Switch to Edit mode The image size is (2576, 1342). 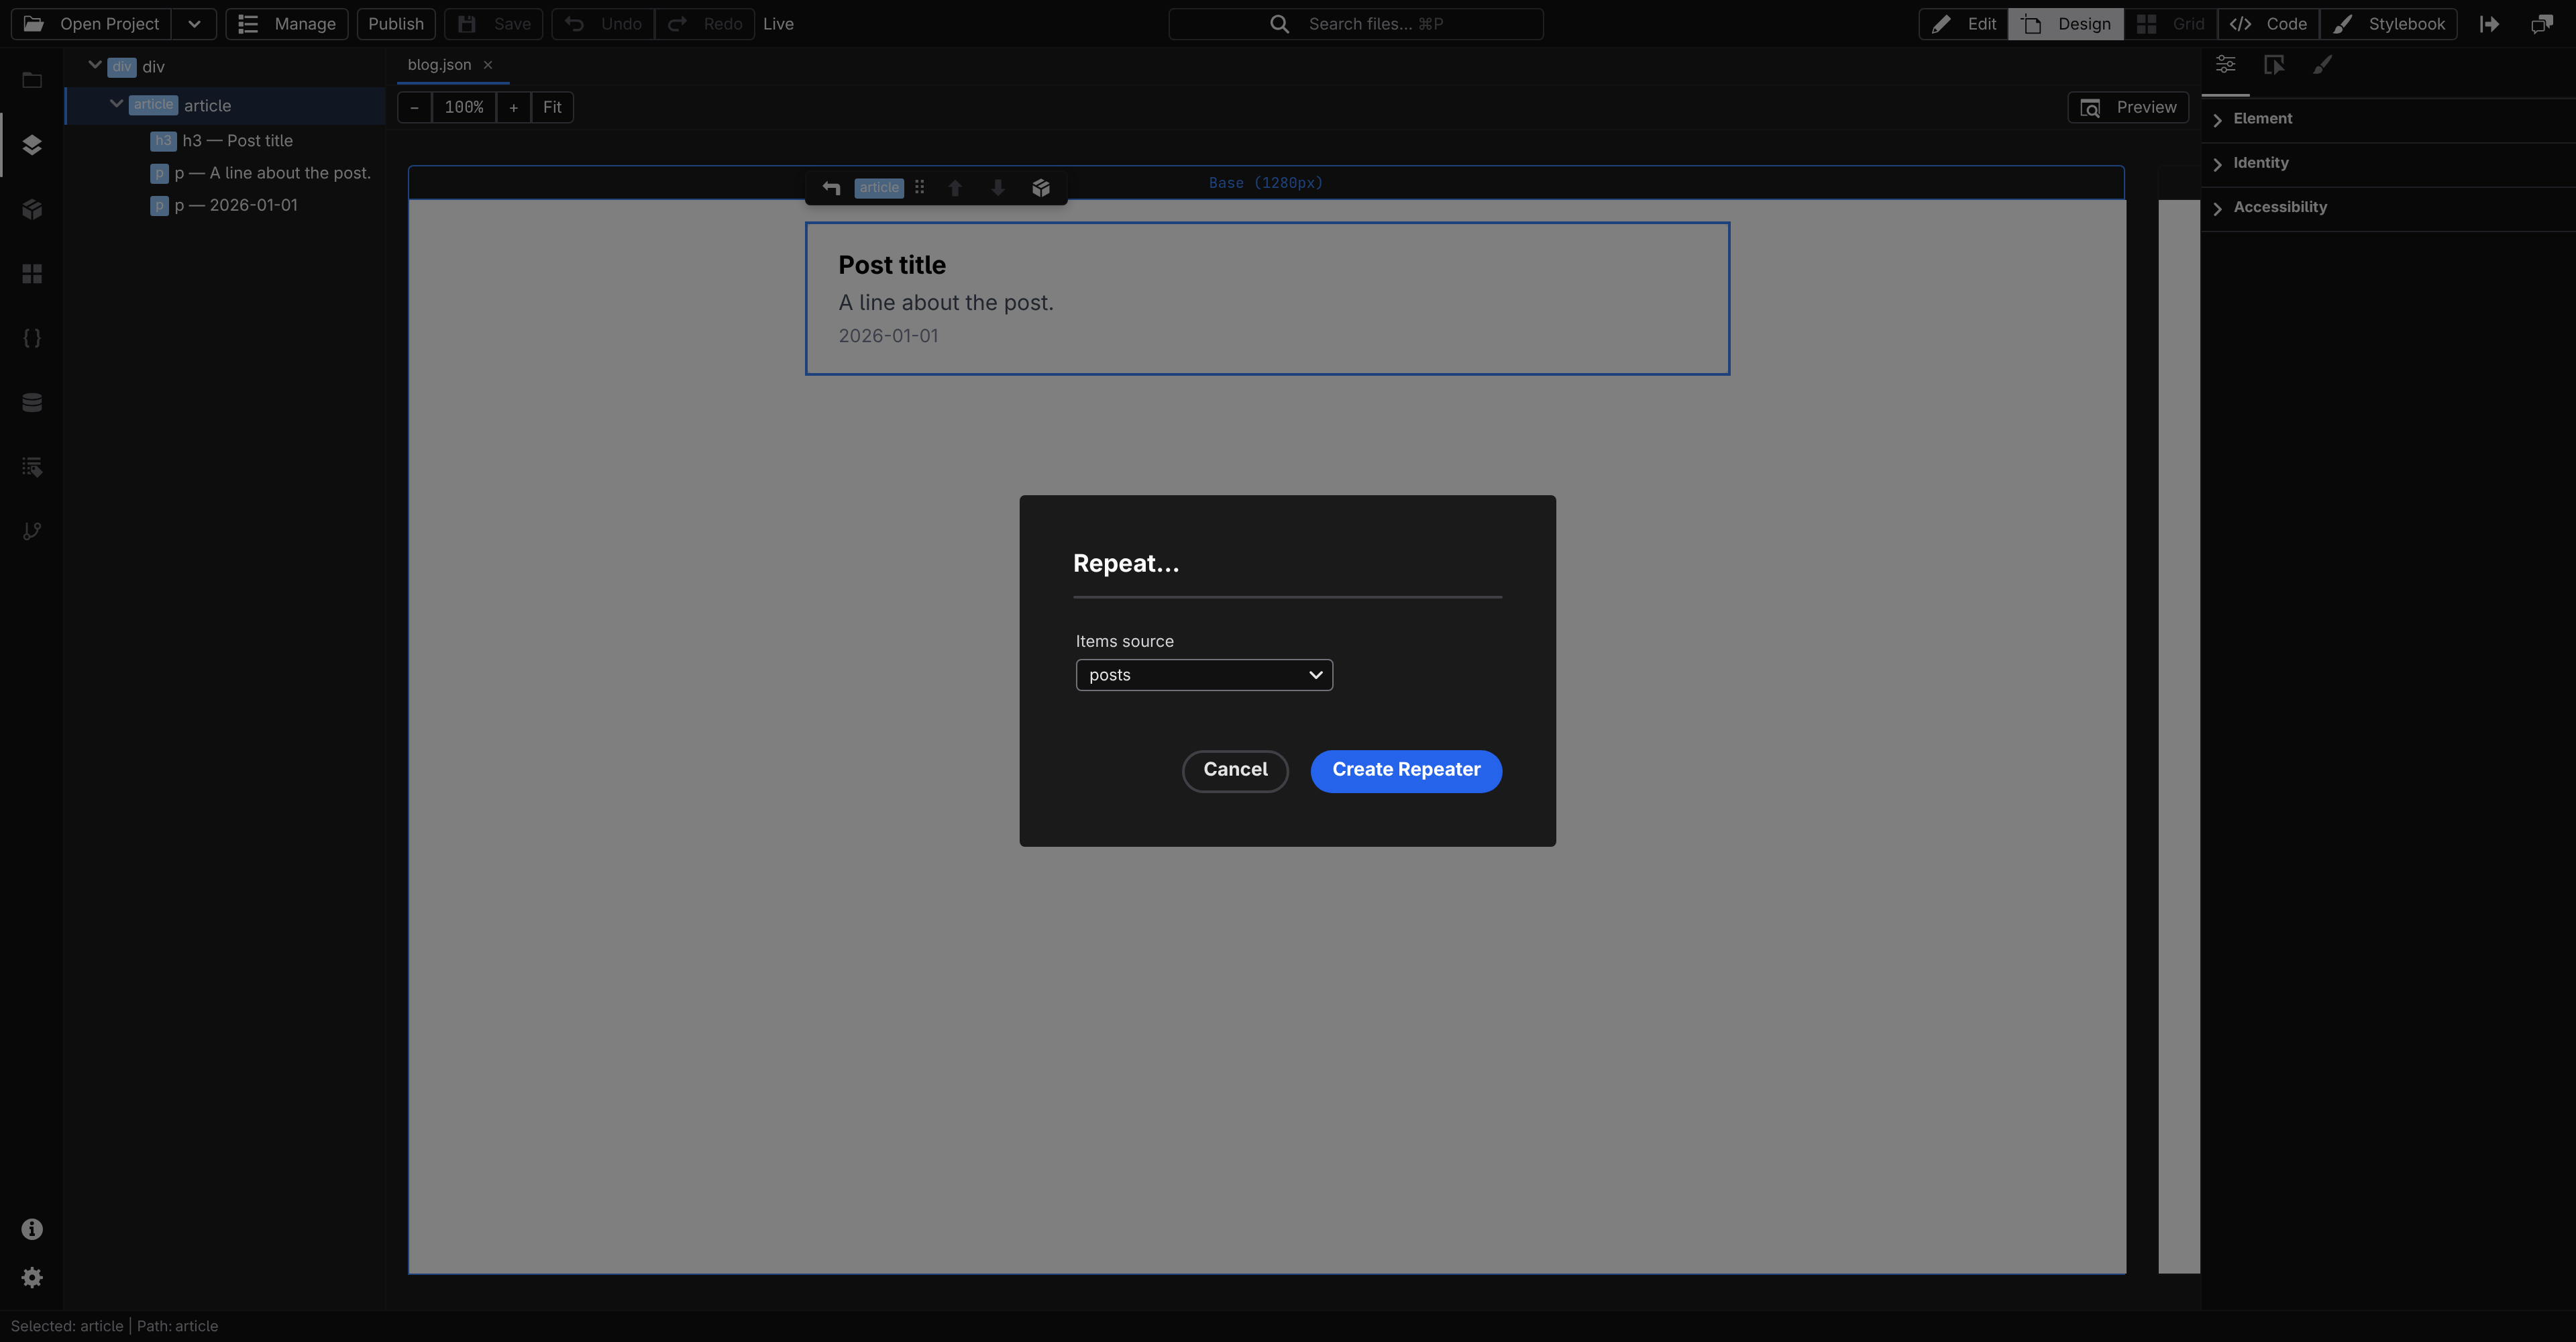click(x=1964, y=24)
